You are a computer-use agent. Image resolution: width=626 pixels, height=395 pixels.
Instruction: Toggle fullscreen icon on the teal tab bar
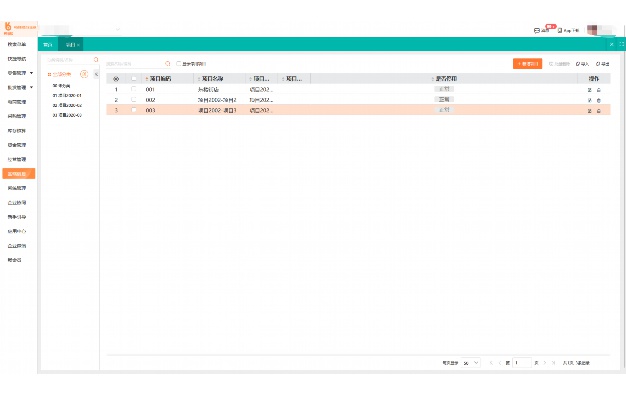point(622,44)
